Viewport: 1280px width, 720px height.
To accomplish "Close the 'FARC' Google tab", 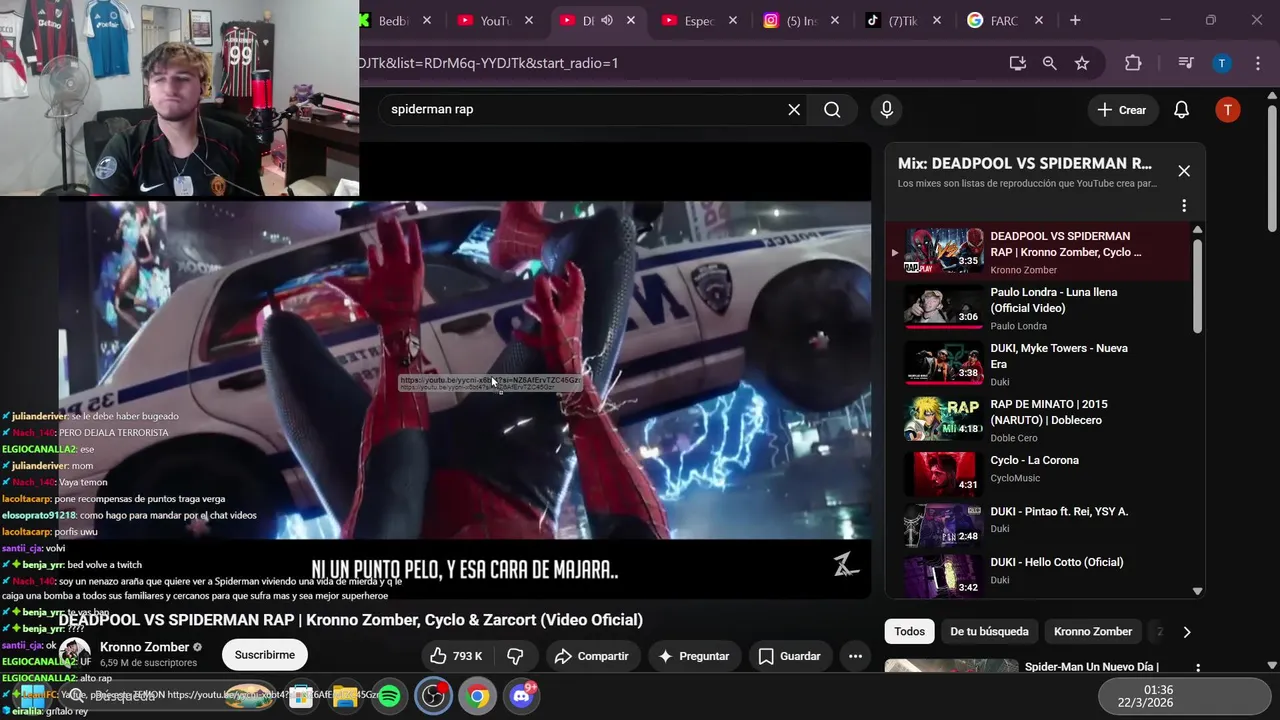I will coord(1039,20).
